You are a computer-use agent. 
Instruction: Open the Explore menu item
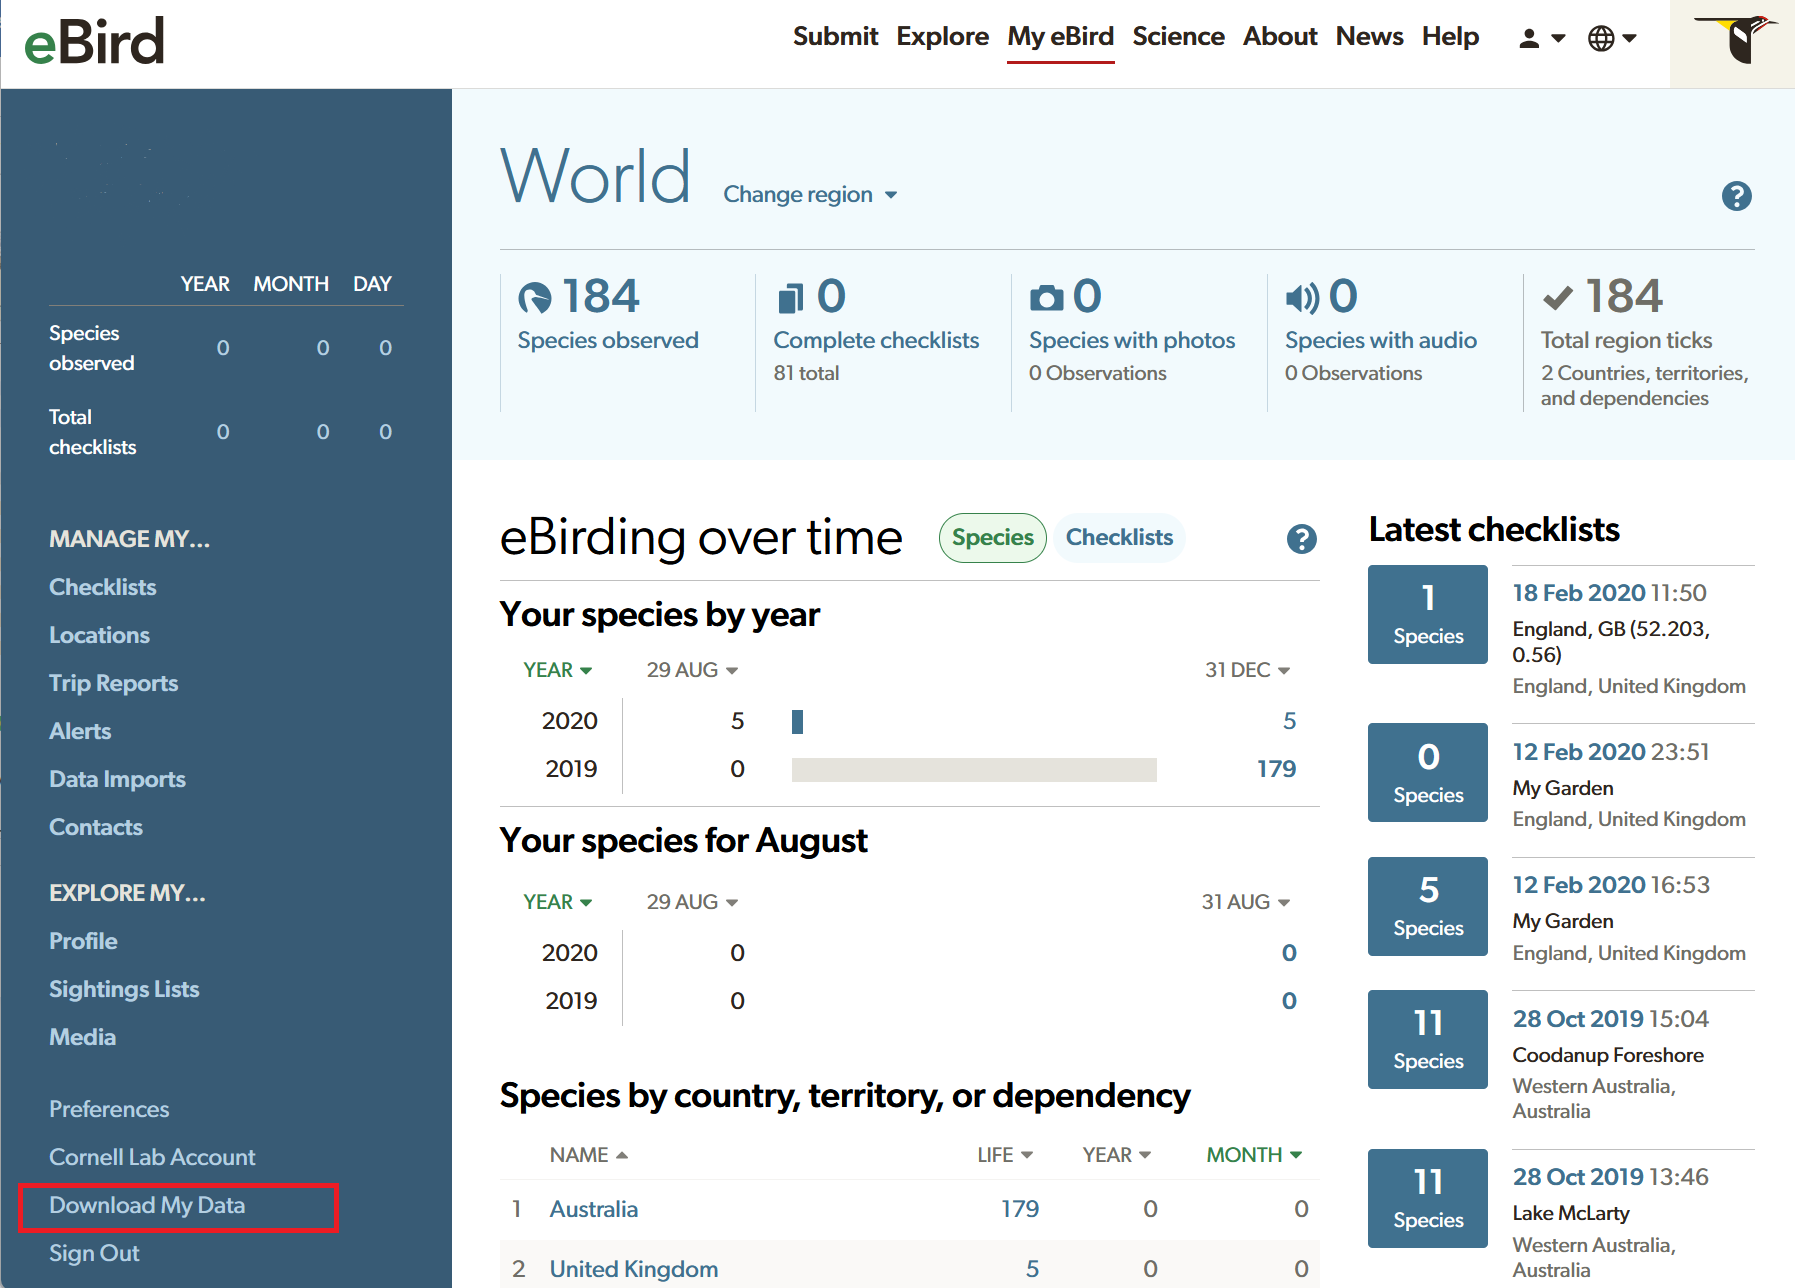point(942,37)
